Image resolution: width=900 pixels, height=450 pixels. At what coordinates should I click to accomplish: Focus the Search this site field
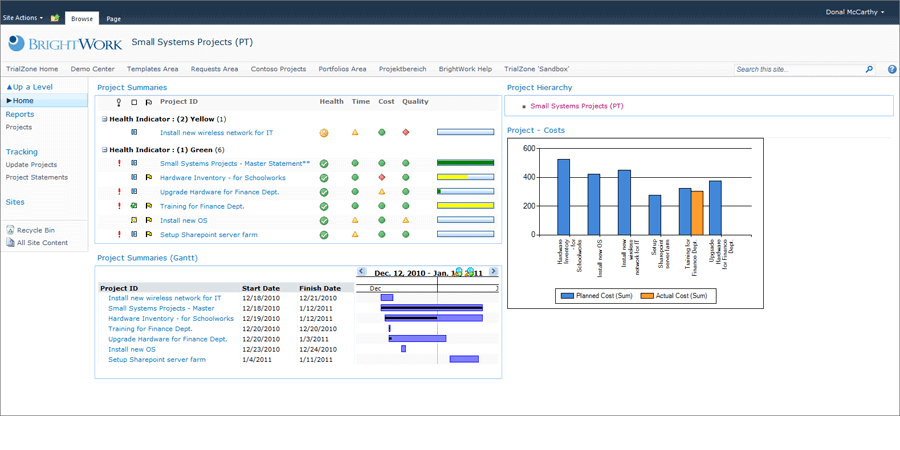799,69
